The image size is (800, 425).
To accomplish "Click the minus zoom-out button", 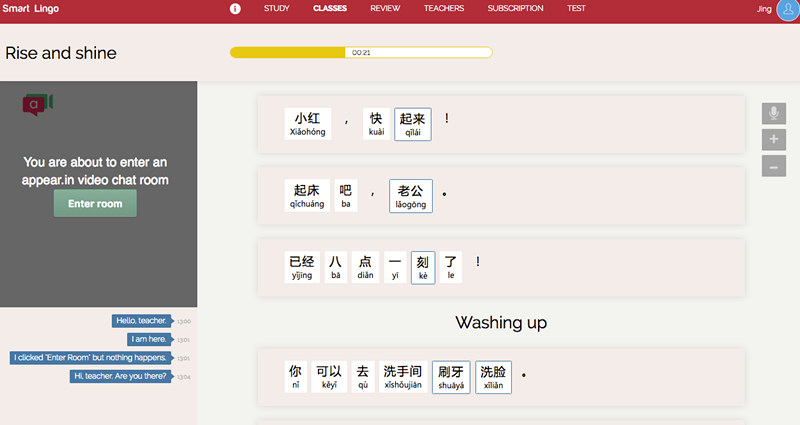I will [773, 166].
